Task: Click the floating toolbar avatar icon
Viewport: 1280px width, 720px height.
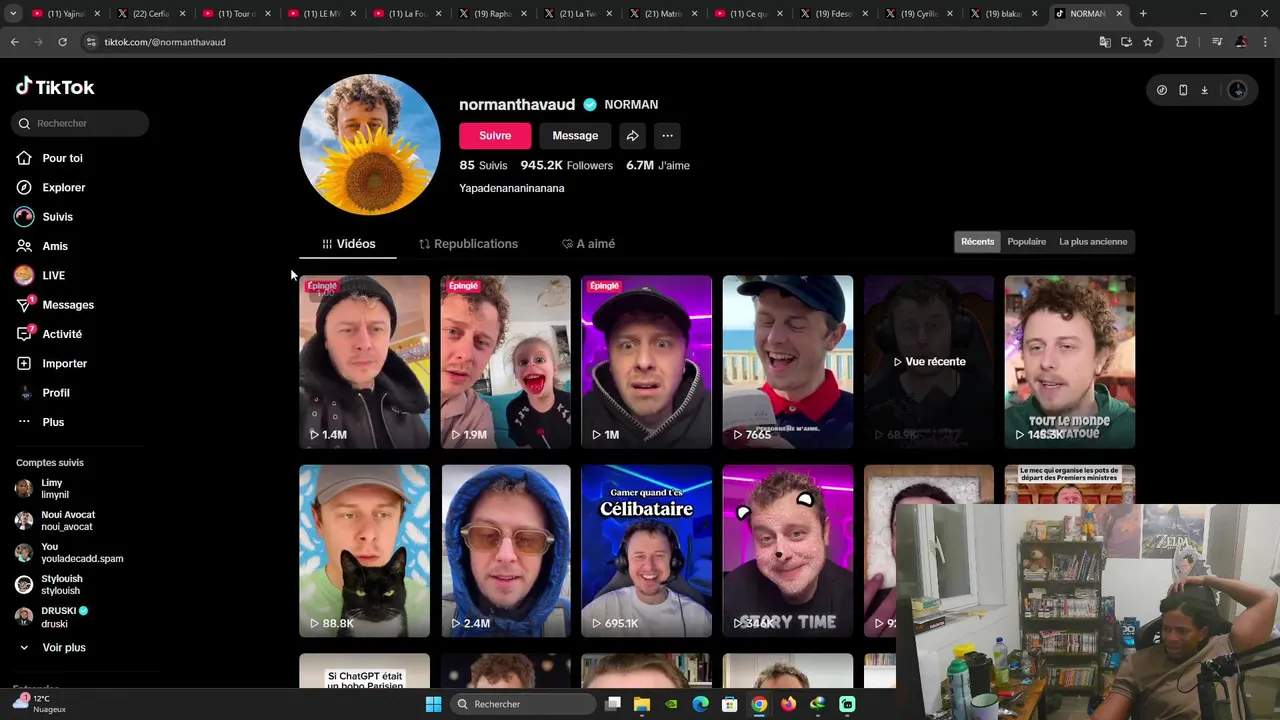Action: coord(1237,90)
